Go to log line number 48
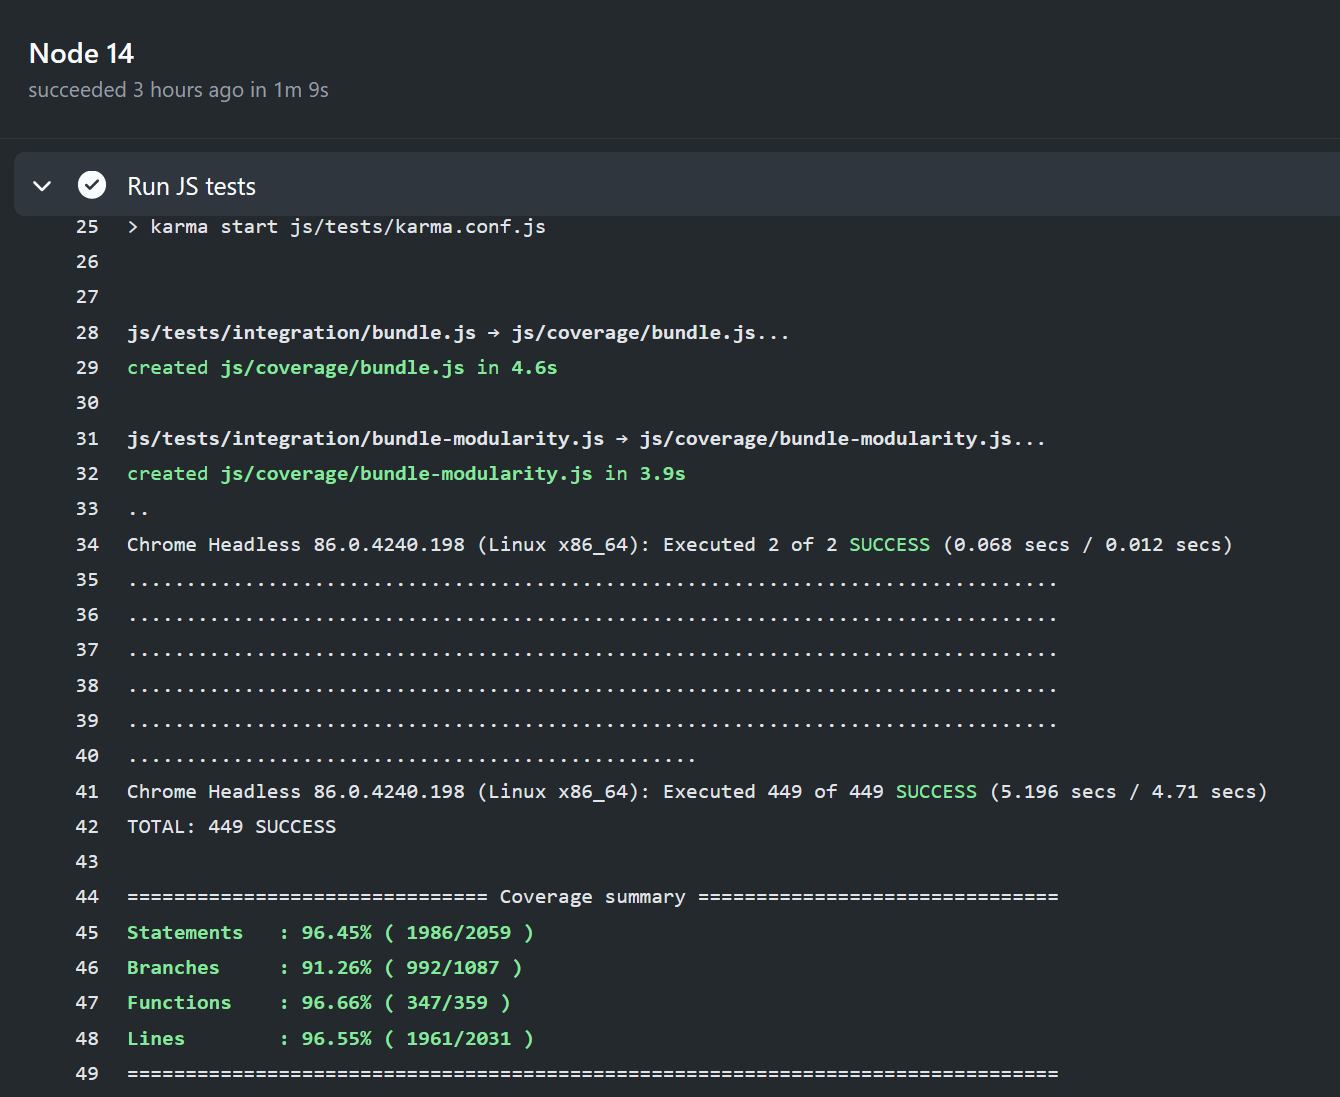Viewport: 1340px width, 1097px height. [87, 1039]
